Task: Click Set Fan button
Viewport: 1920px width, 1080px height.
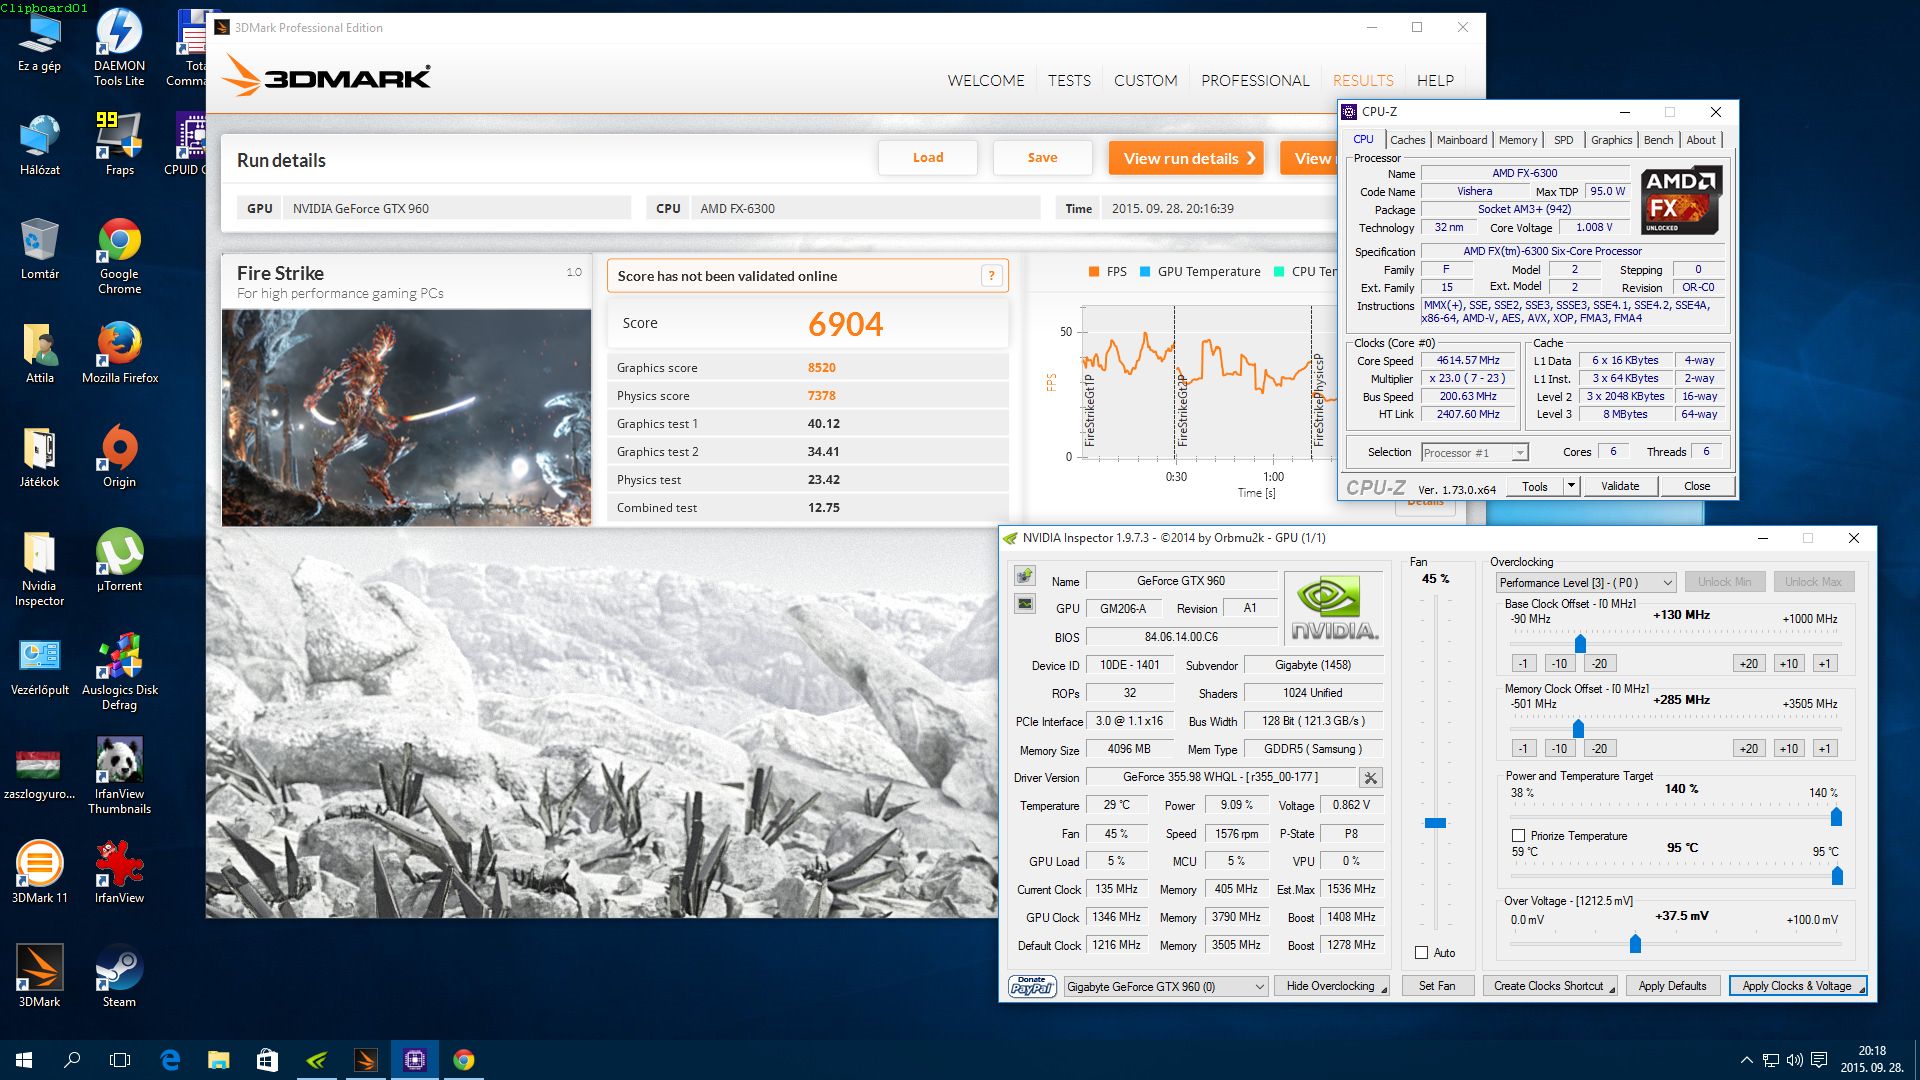Action: pyautogui.click(x=1437, y=986)
